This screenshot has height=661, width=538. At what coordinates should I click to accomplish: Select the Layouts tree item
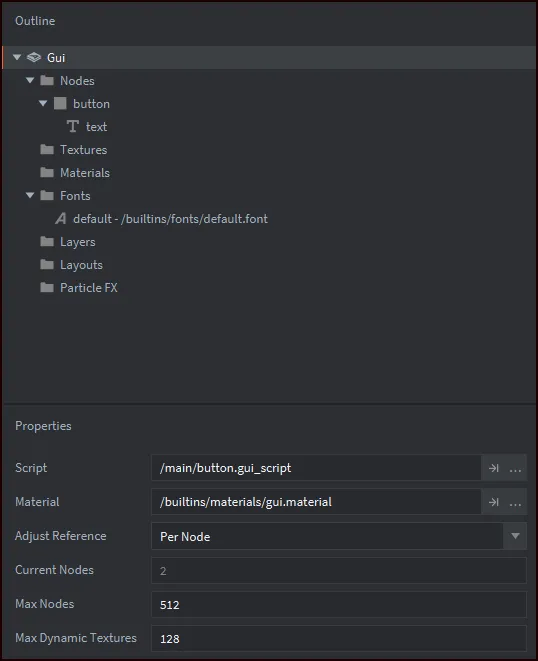pos(269,264)
